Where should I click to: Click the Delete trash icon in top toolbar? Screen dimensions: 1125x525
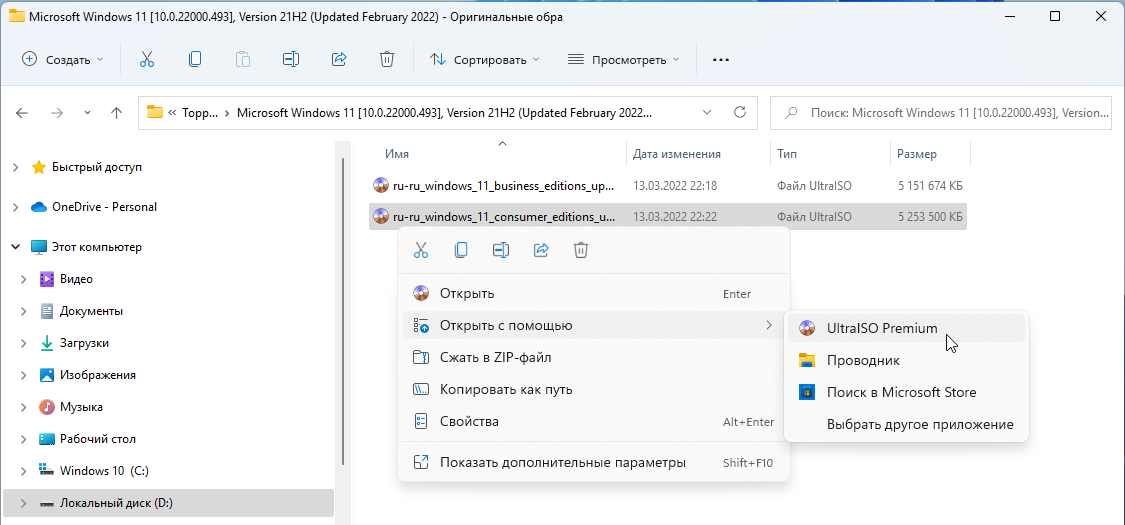(x=387, y=60)
